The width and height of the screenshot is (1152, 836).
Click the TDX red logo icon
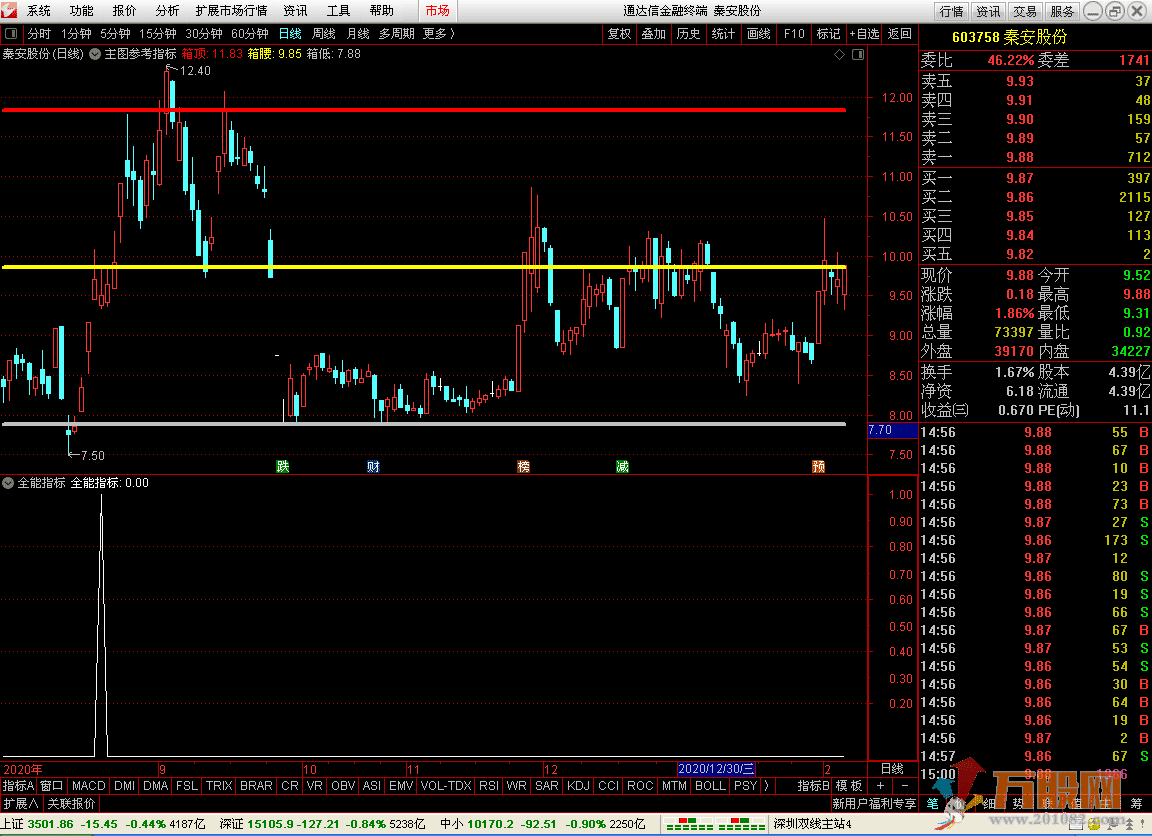point(10,10)
